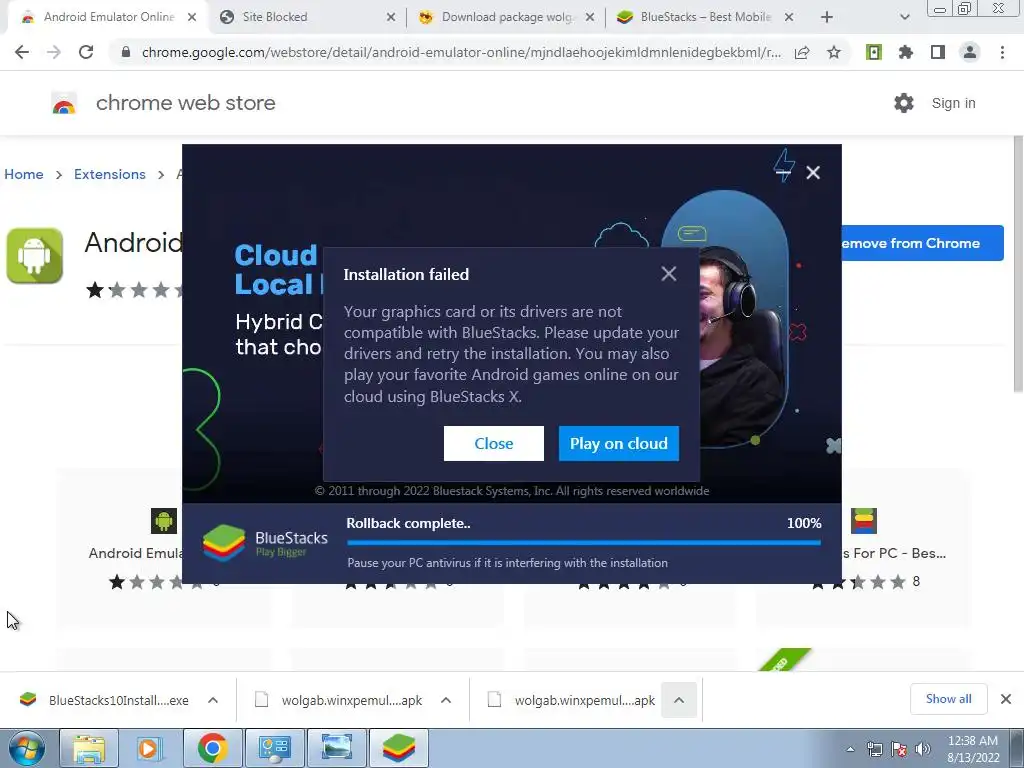Click the installer progress bar at 100%
The image size is (1024, 768).
pos(584,542)
